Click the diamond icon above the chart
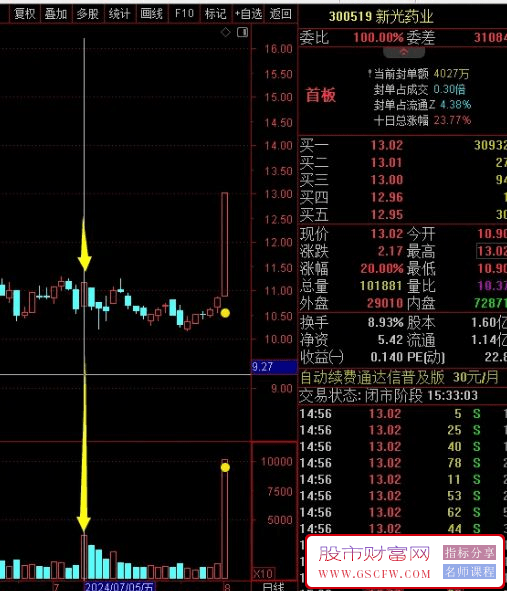 (x=225, y=32)
